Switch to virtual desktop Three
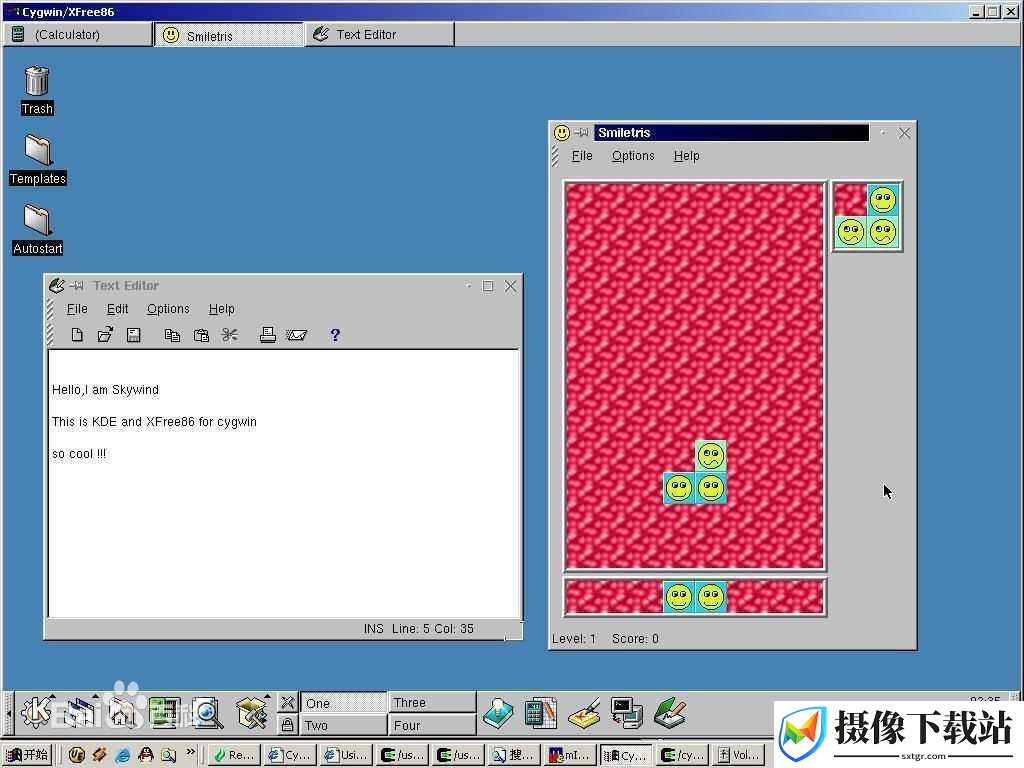The width and height of the screenshot is (1024, 768). pyautogui.click(x=432, y=703)
